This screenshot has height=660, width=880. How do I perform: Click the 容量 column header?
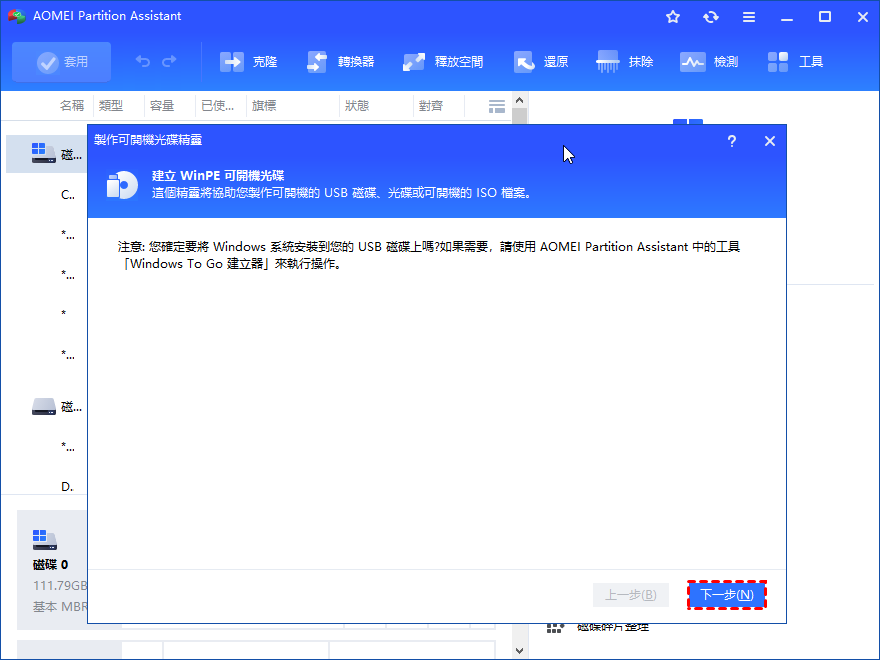pos(162,106)
